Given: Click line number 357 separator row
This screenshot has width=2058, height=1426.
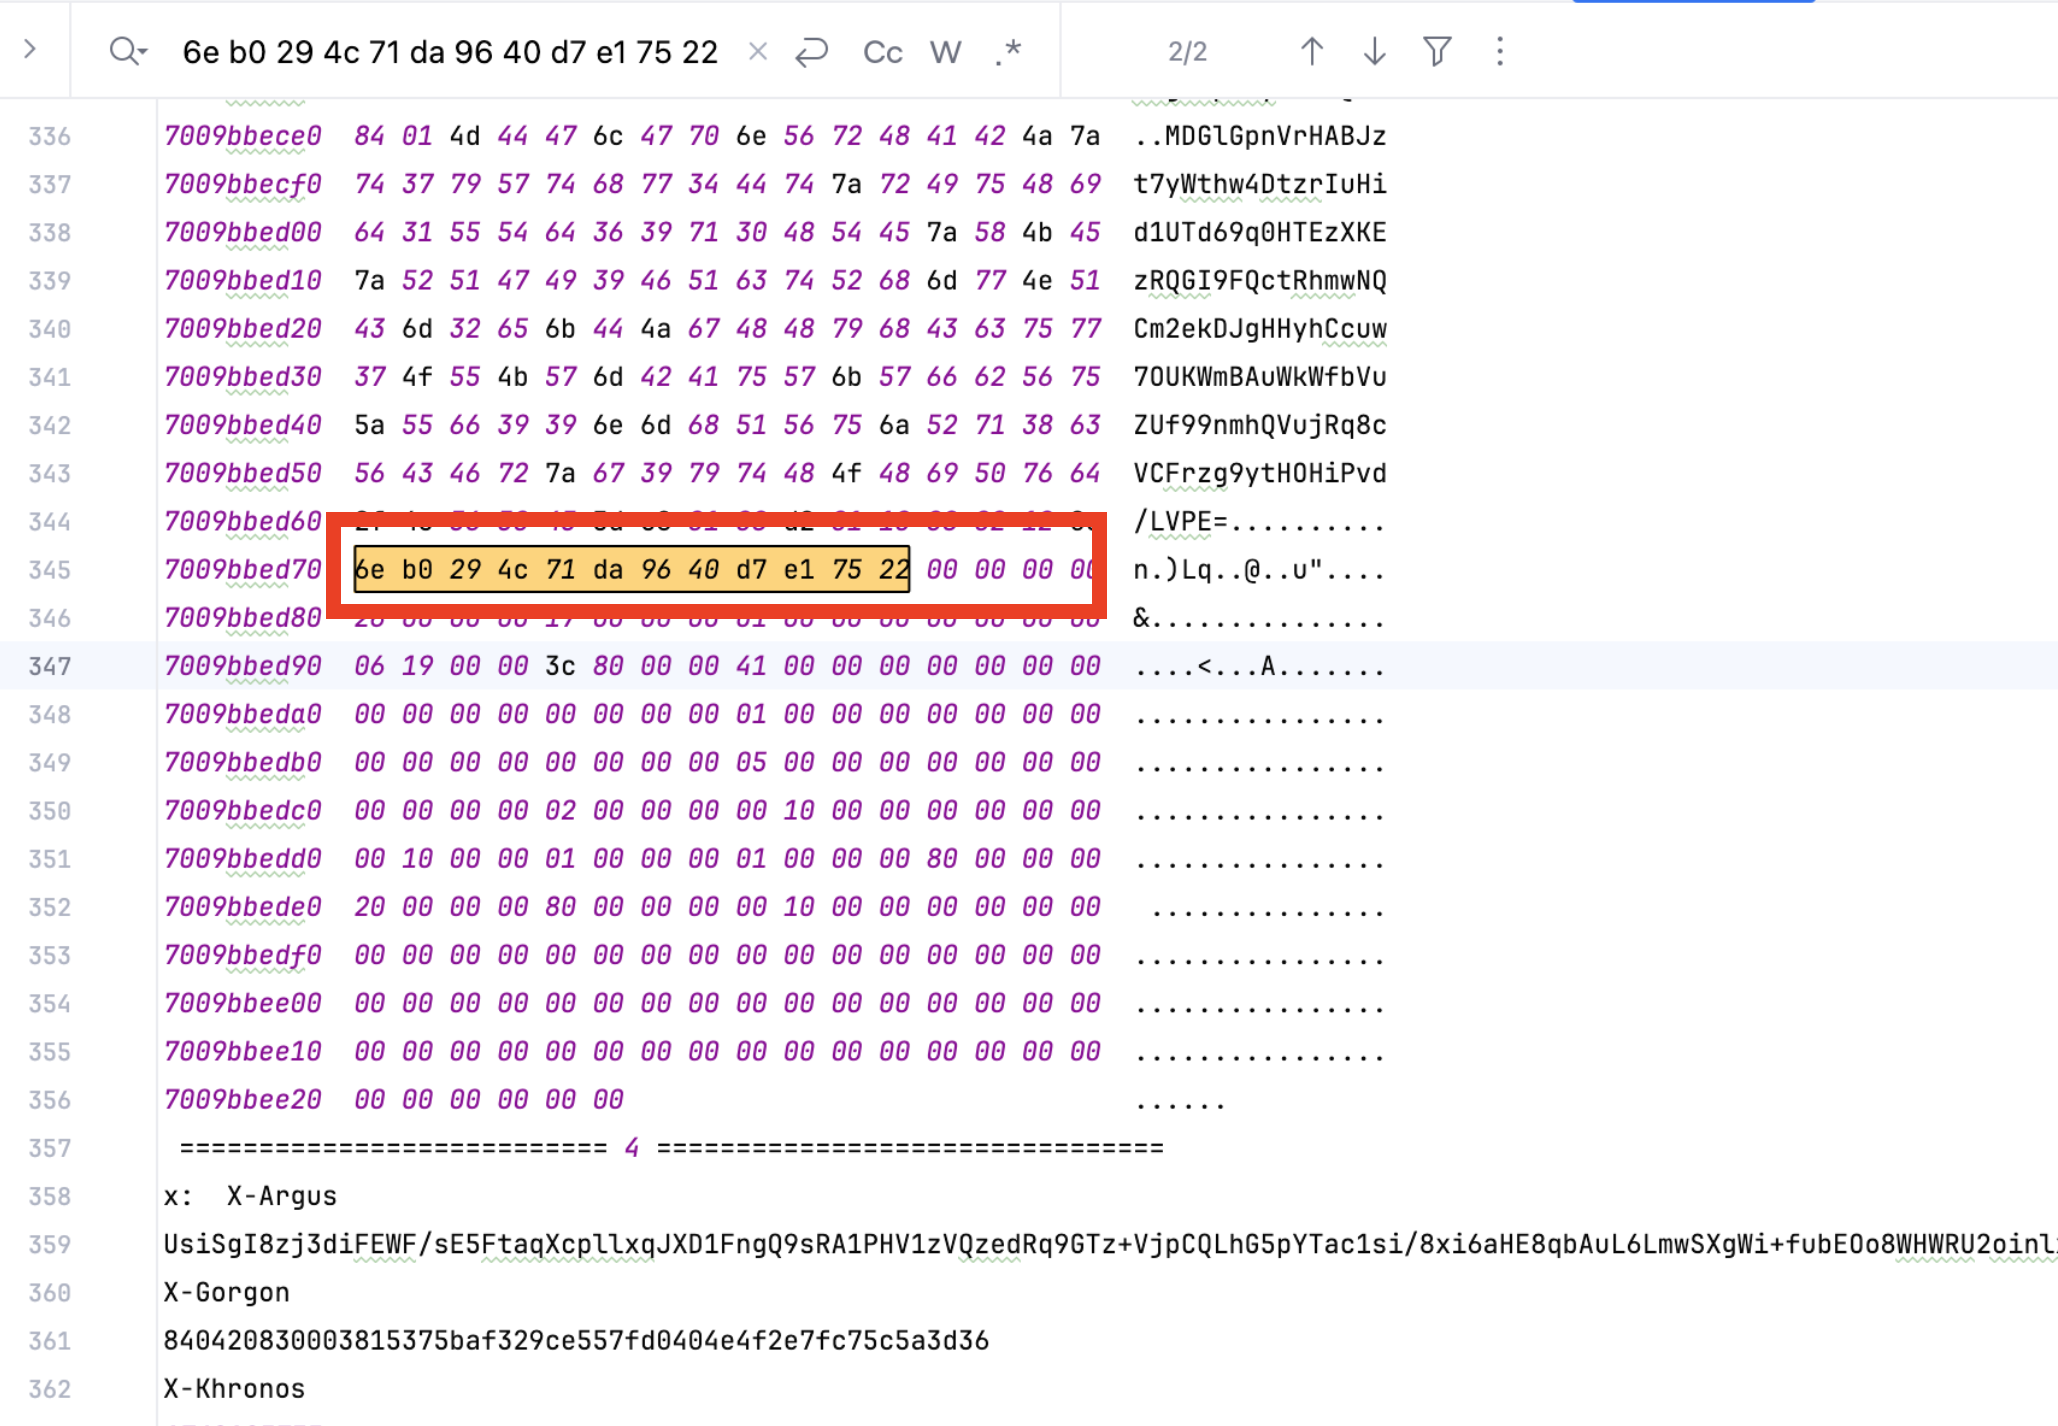Looking at the screenshot, I should [x=49, y=1148].
